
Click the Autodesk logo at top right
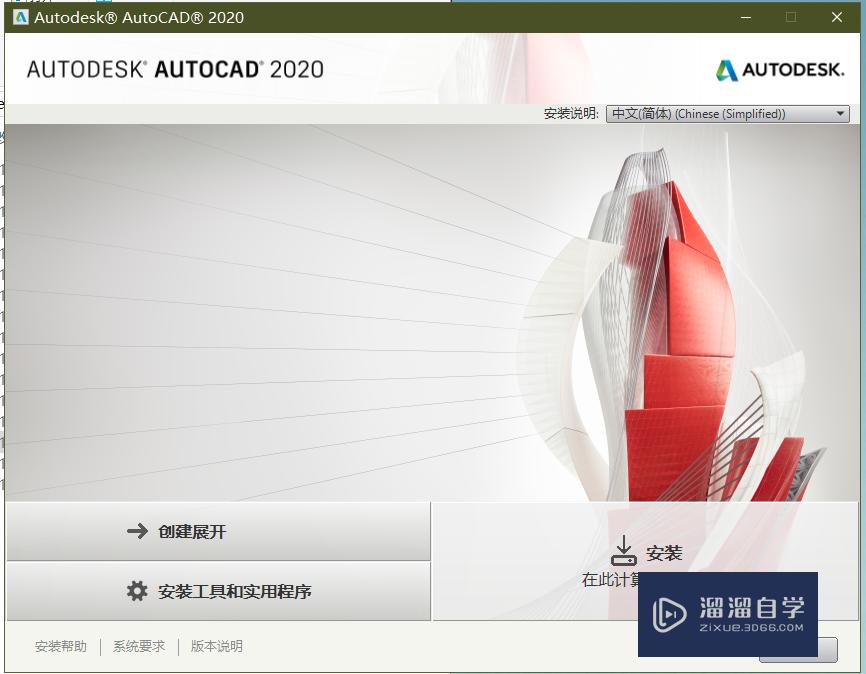tap(780, 70)
